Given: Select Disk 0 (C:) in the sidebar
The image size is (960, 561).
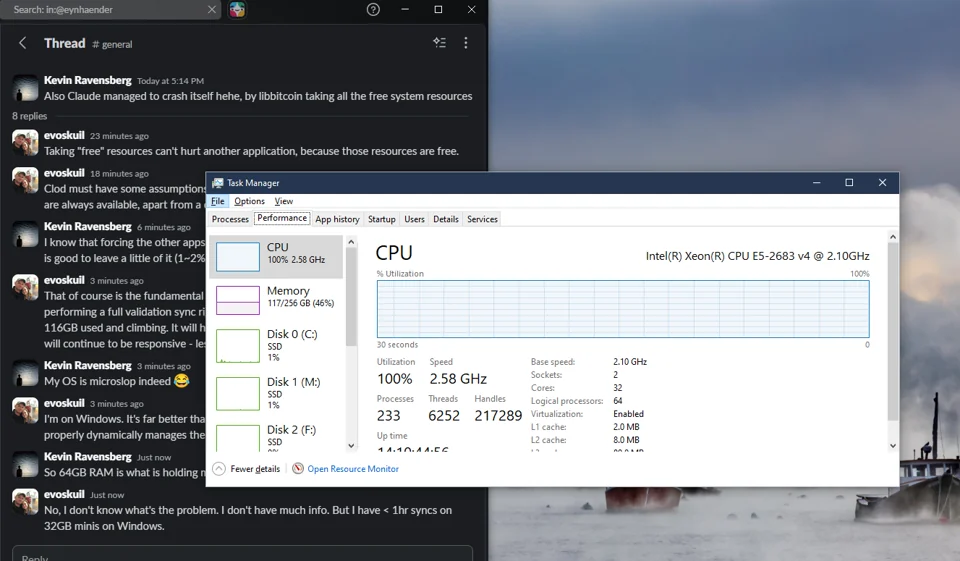Looking at the screenshot, I should [x=277, y=345].
